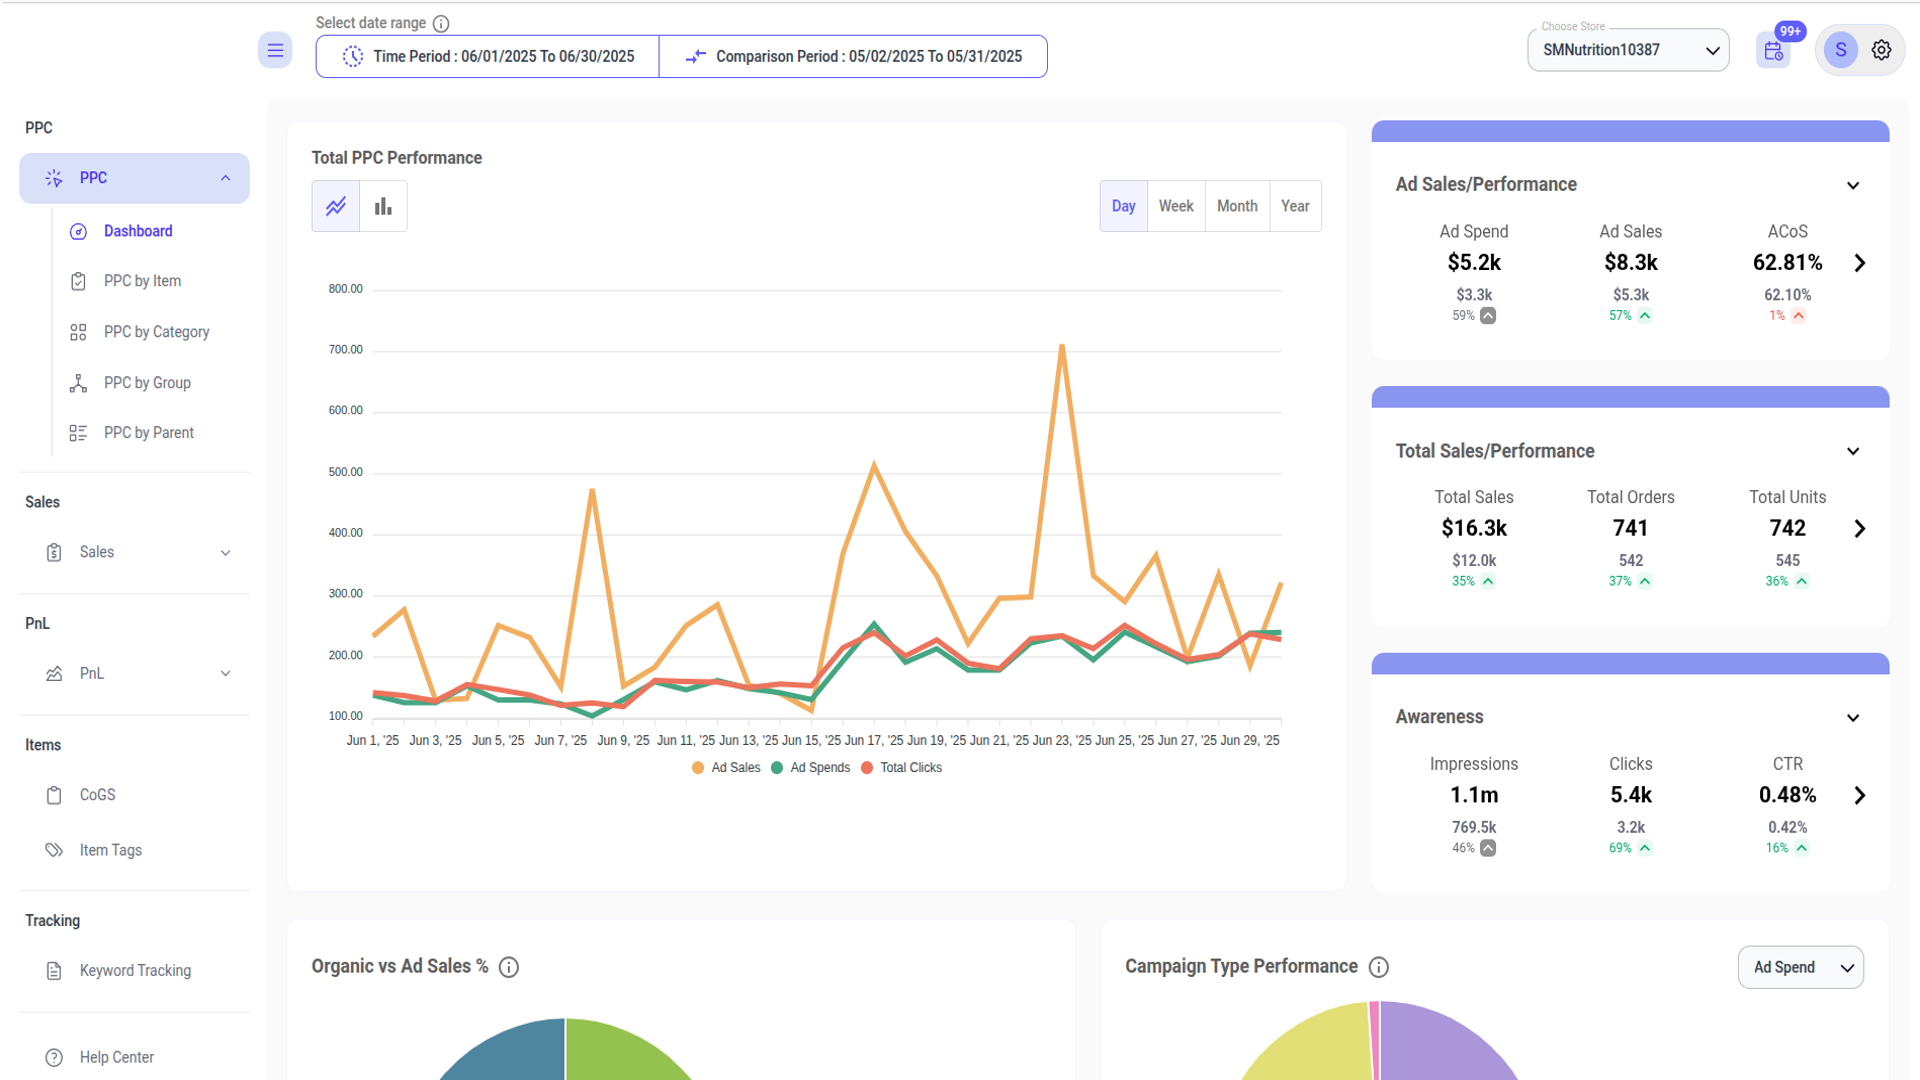Click the Dashboard gauge icon
The image size is (1920, 1080).
pos(78,232)
